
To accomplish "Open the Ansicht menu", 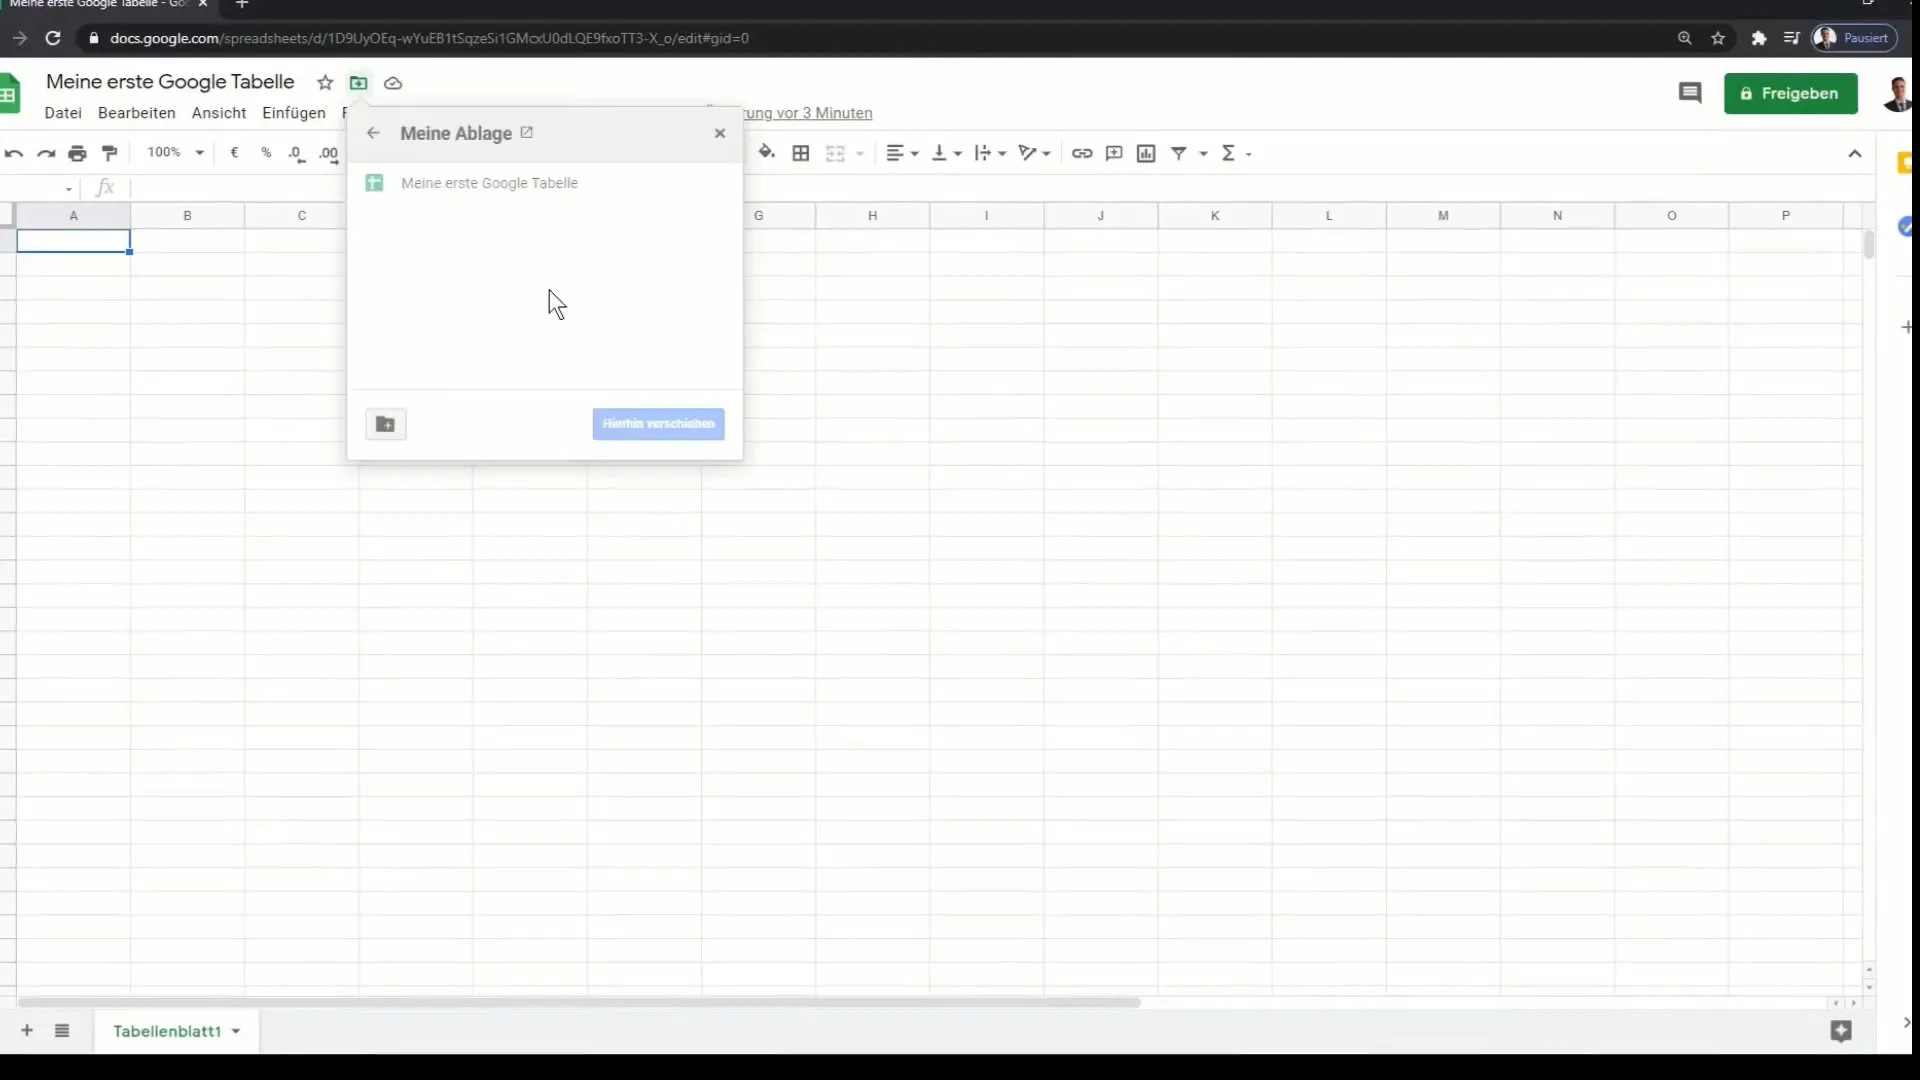I will 219,113.
